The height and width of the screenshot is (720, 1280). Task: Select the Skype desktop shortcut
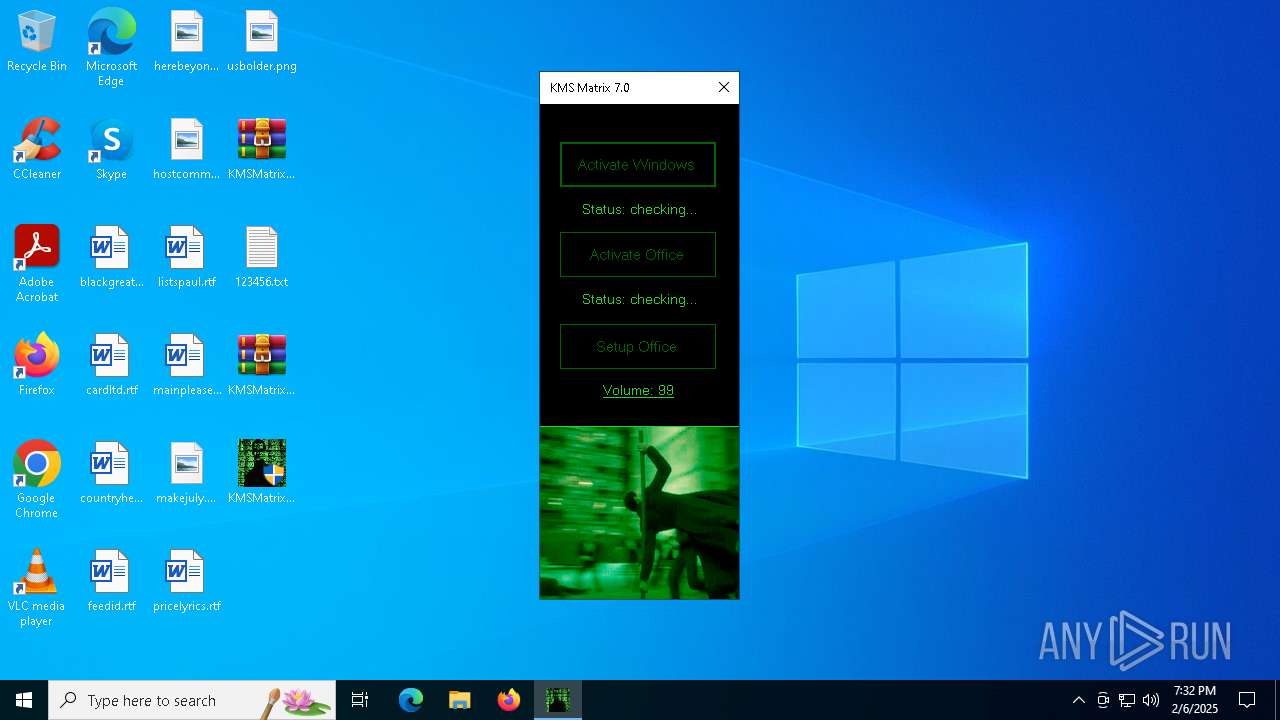[x=111, y=150]
